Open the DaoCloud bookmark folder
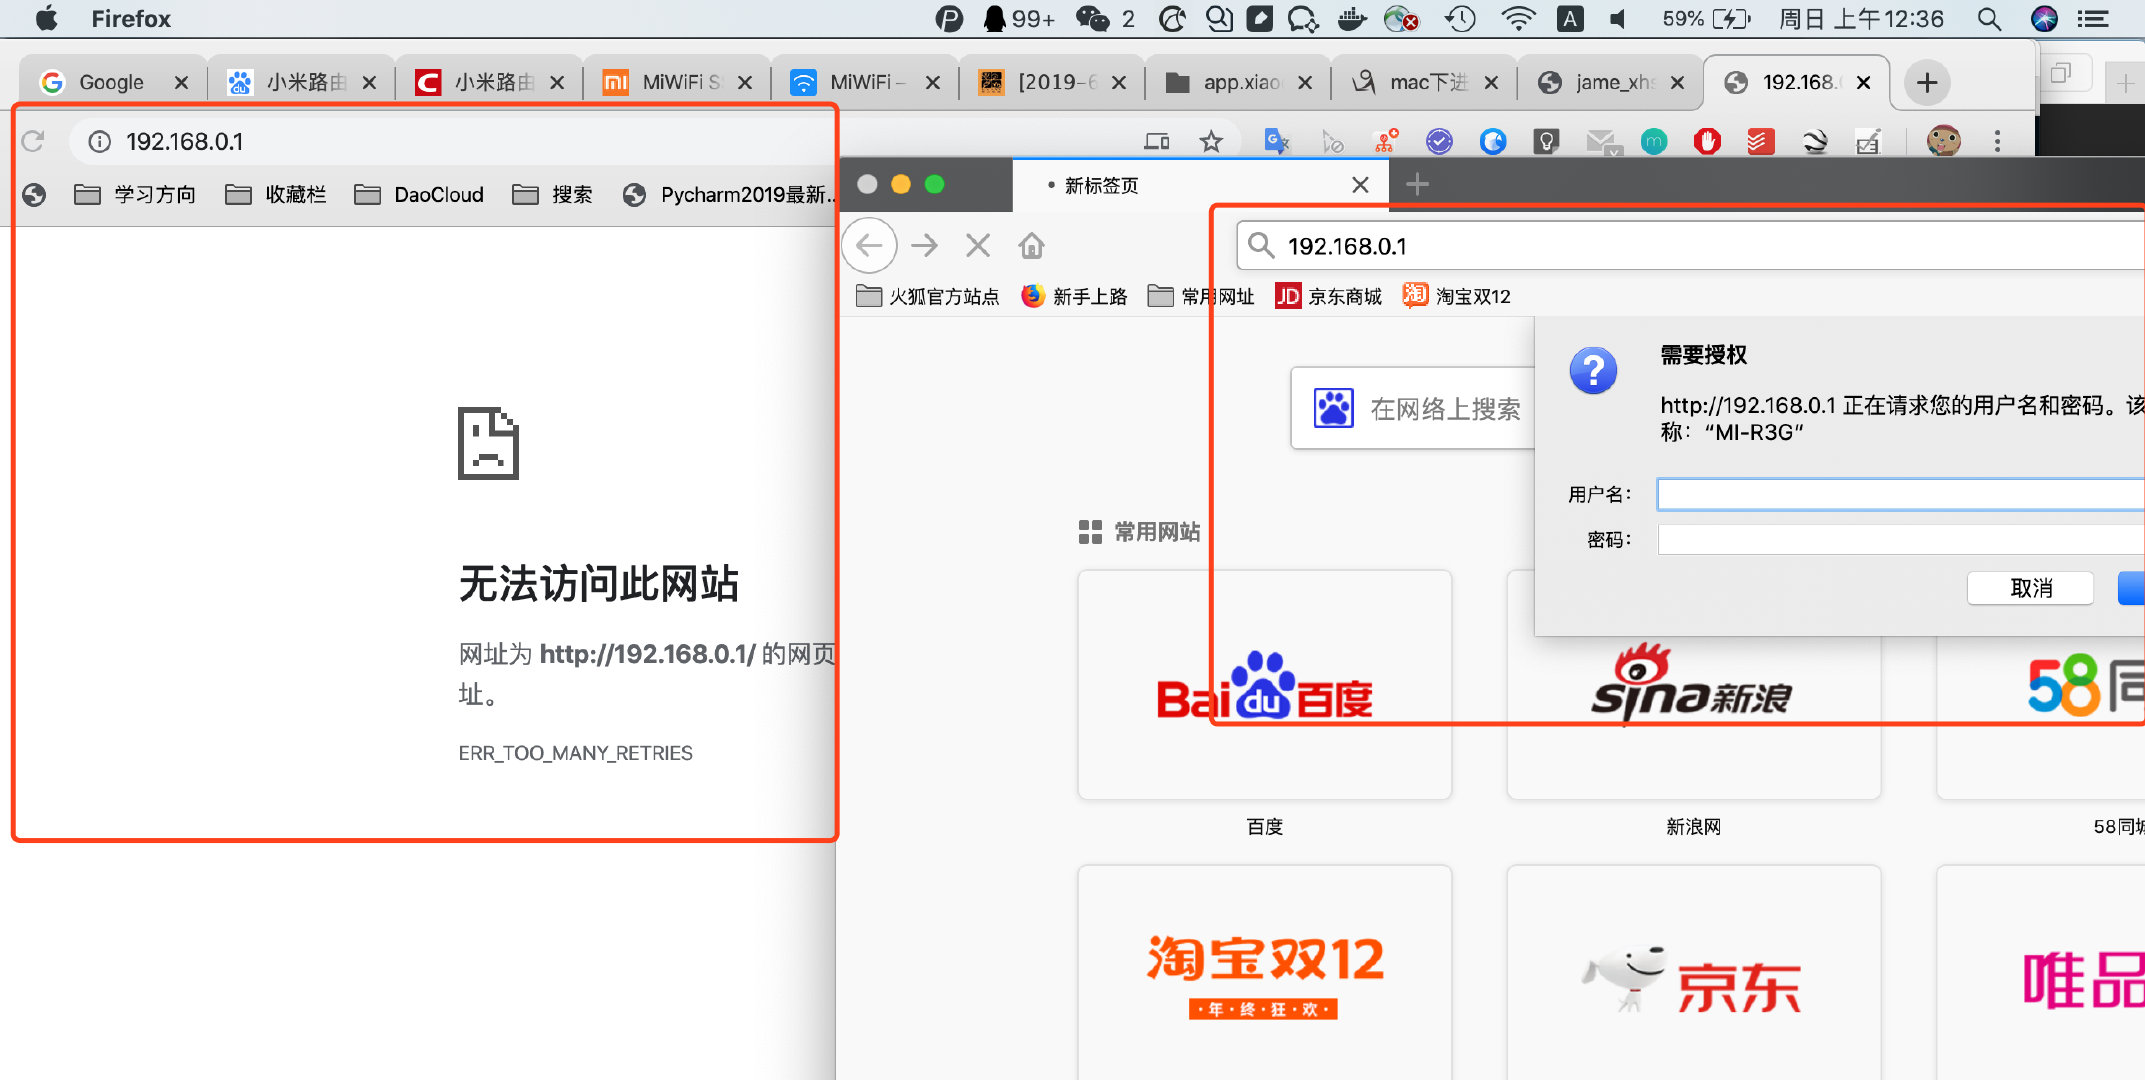This screenshot has width=2145, height=1080. 419,194
